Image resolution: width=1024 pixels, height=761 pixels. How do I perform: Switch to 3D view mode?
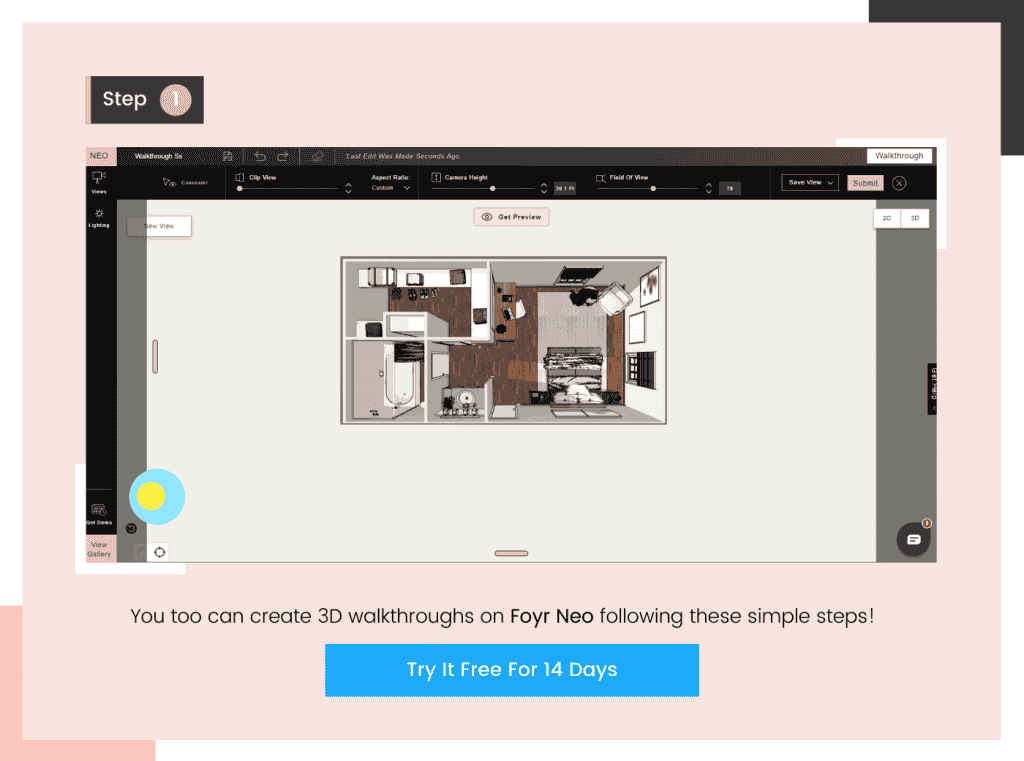point(915,217)
